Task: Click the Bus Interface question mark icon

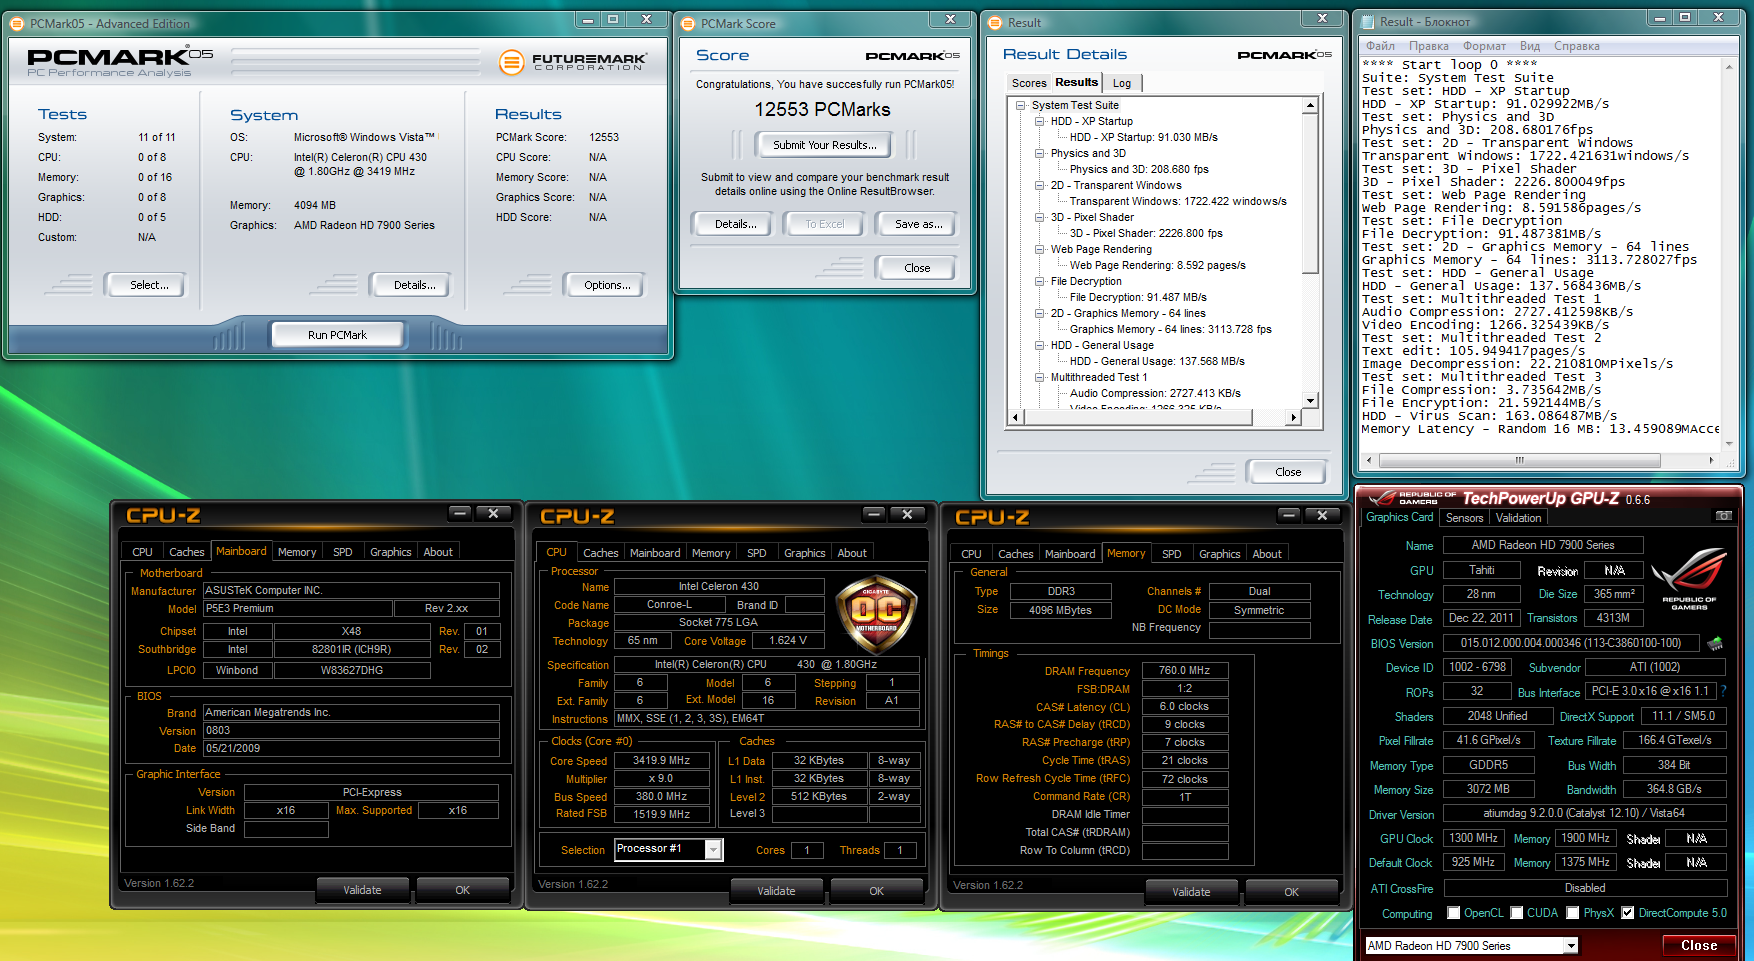Action: (1723, 691)
